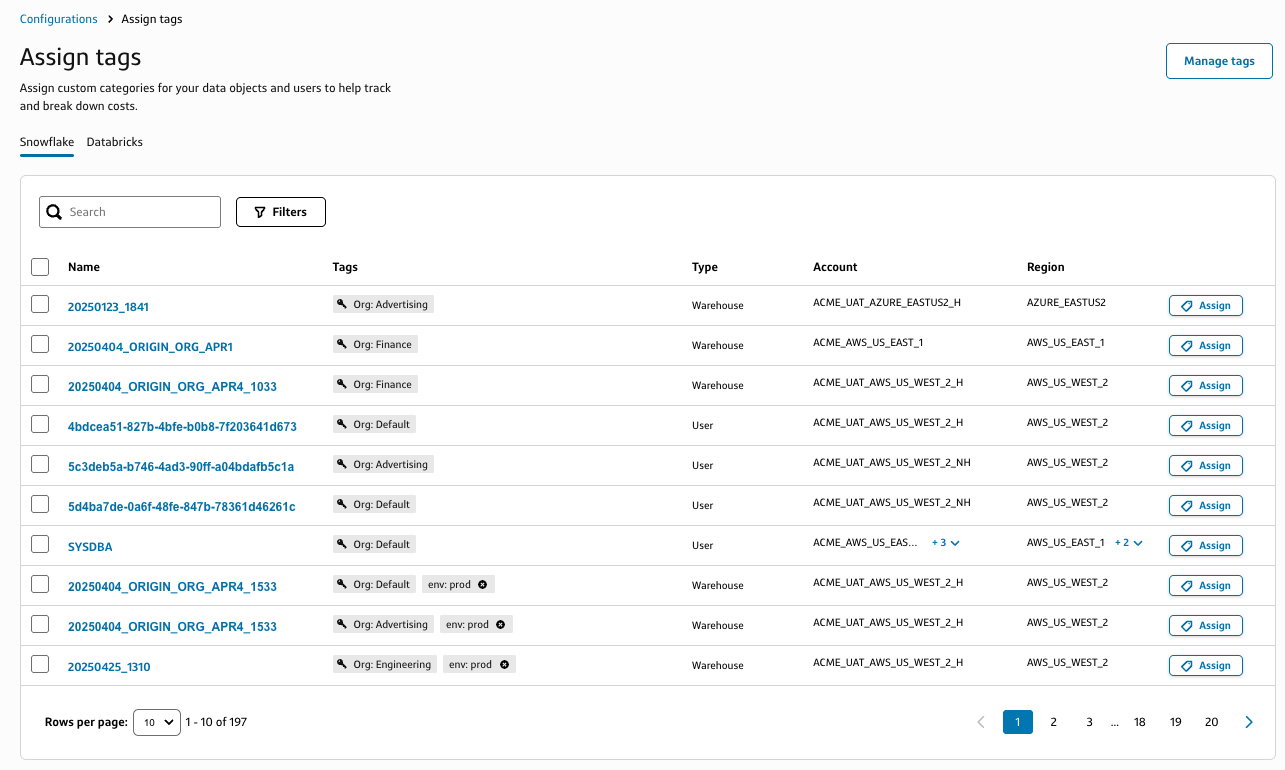Jump to page 19
1285x770 pixels.
[1176, 722]
